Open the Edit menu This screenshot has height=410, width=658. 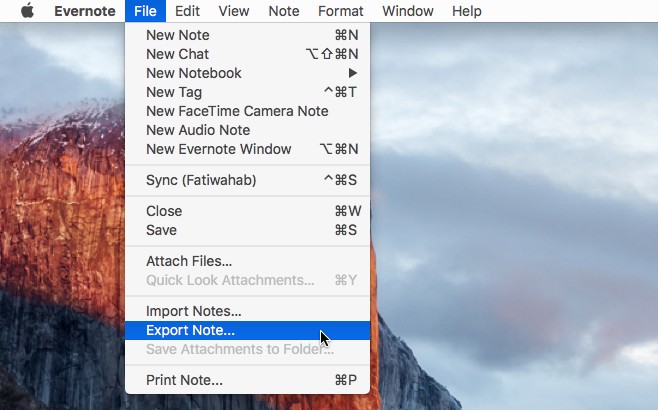pyautogui.click(x=187, y=11)
